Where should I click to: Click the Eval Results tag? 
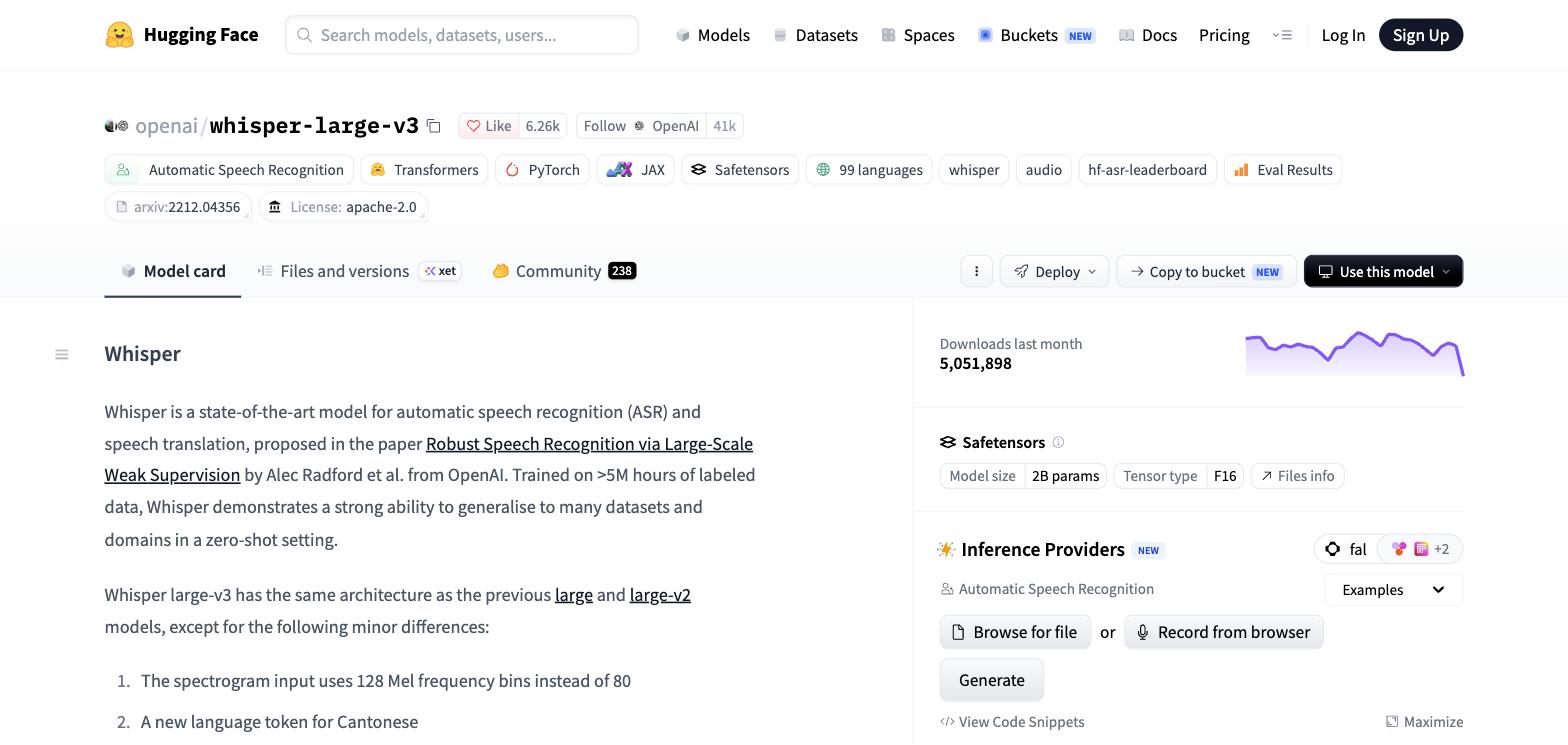(1283, 170)
